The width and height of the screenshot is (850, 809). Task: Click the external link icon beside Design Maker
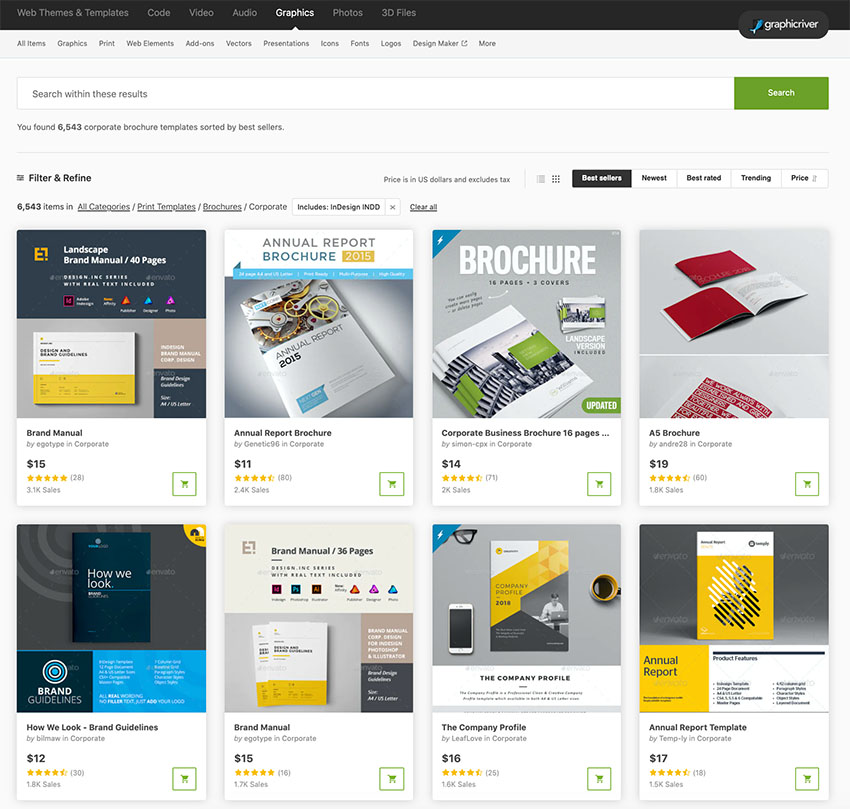tap(463, 44)
